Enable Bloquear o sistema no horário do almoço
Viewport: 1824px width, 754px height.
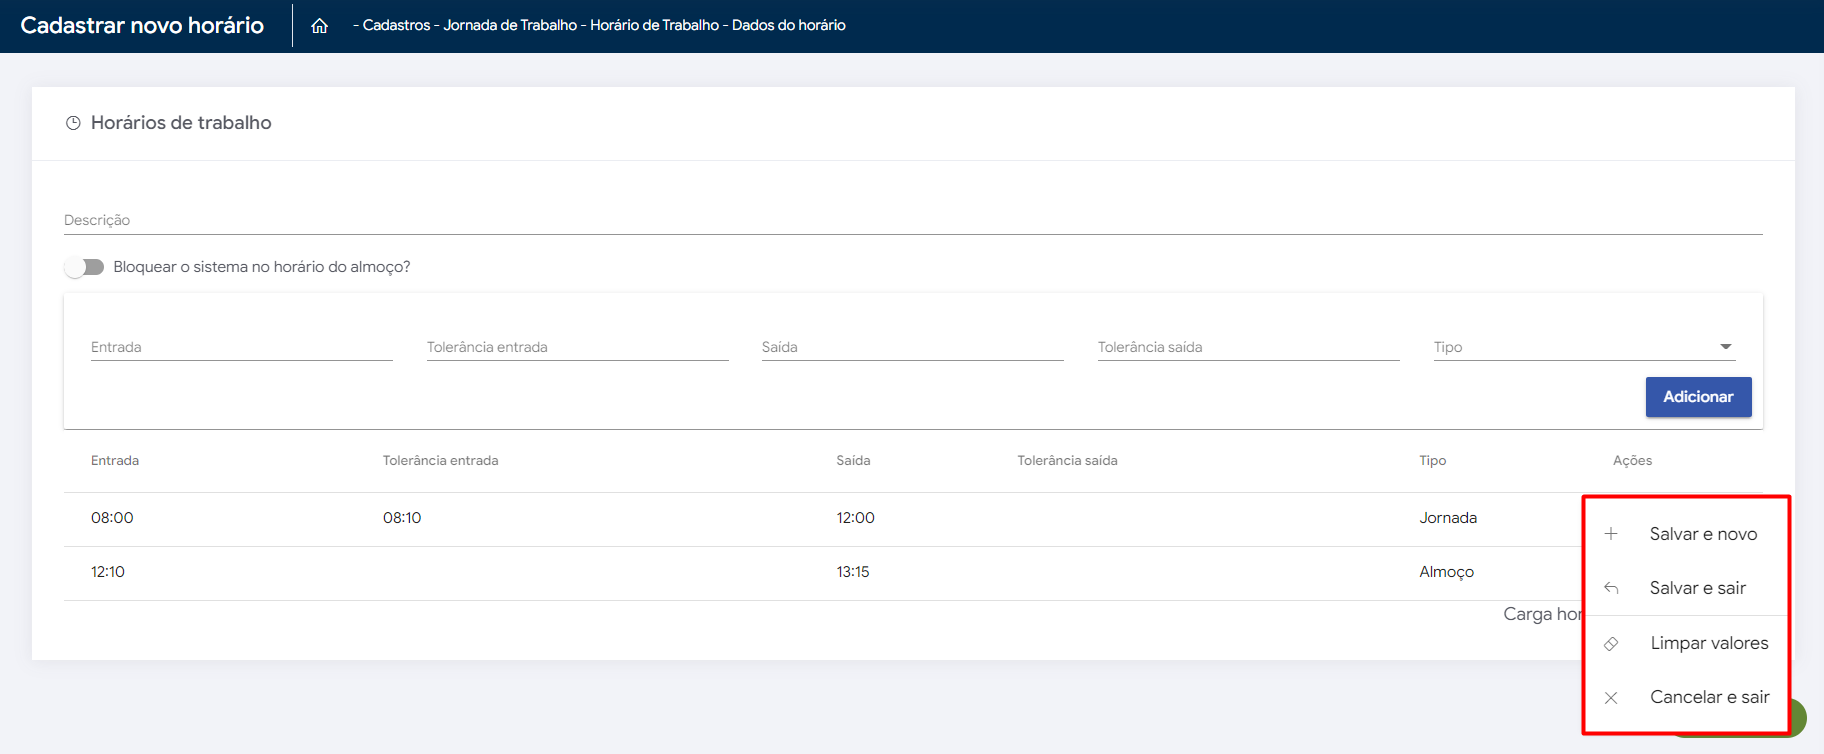coord(84,267)
